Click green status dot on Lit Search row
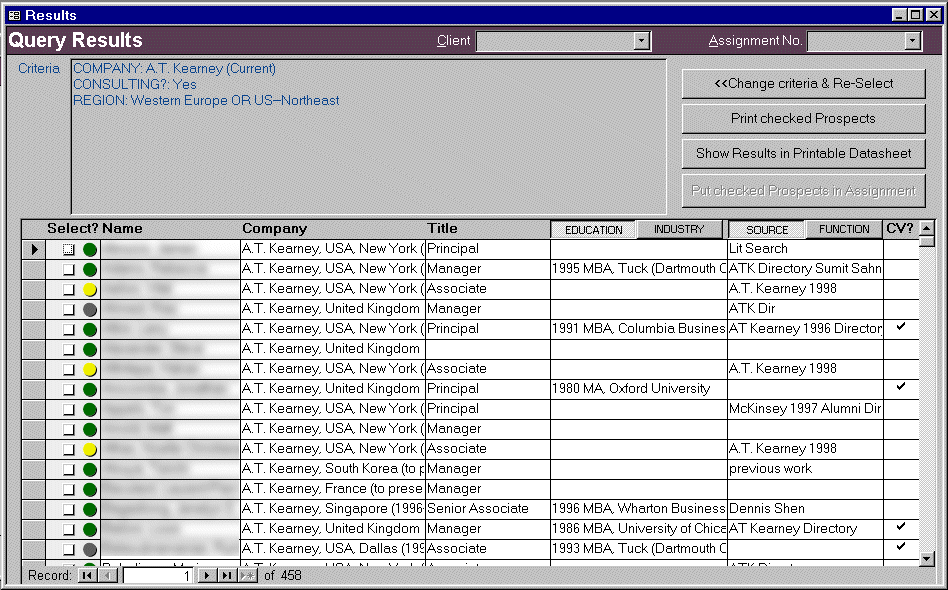 point(90,249)
